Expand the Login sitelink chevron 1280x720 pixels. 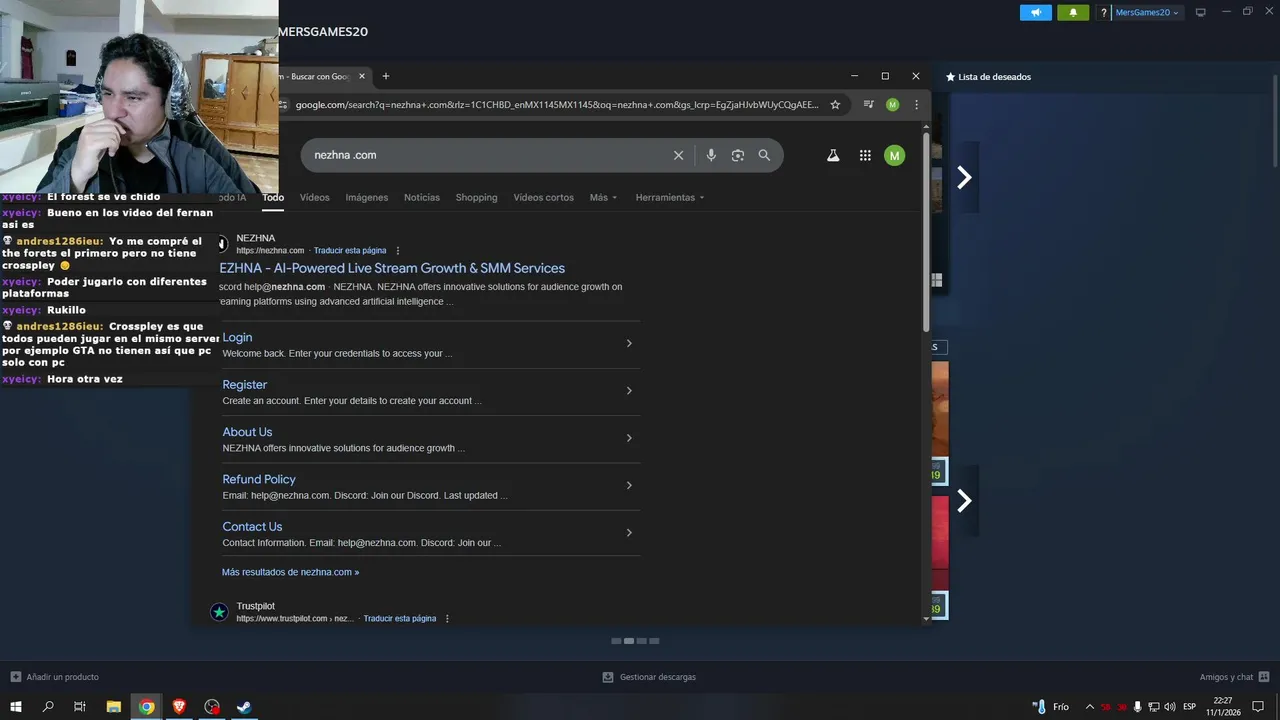[x=629, y=343]
